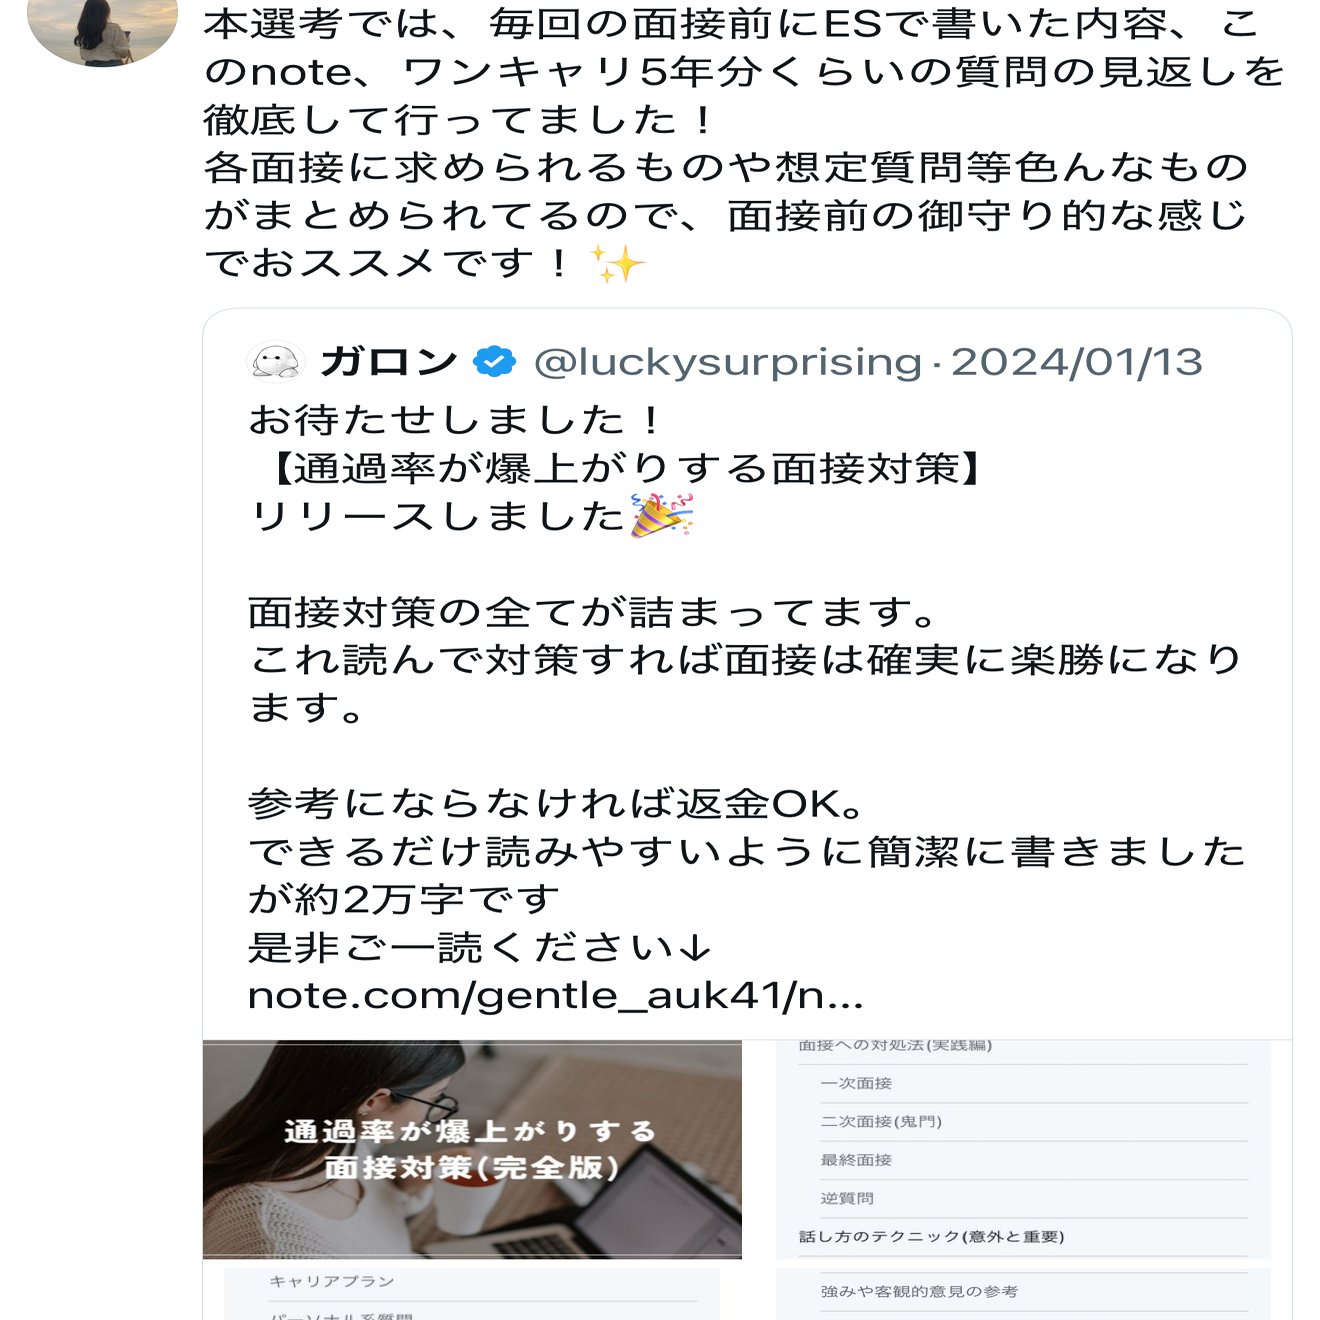The image size is (1320, 1320).
Task: Open the tweet author's profile photo
Action: [101, 28]
